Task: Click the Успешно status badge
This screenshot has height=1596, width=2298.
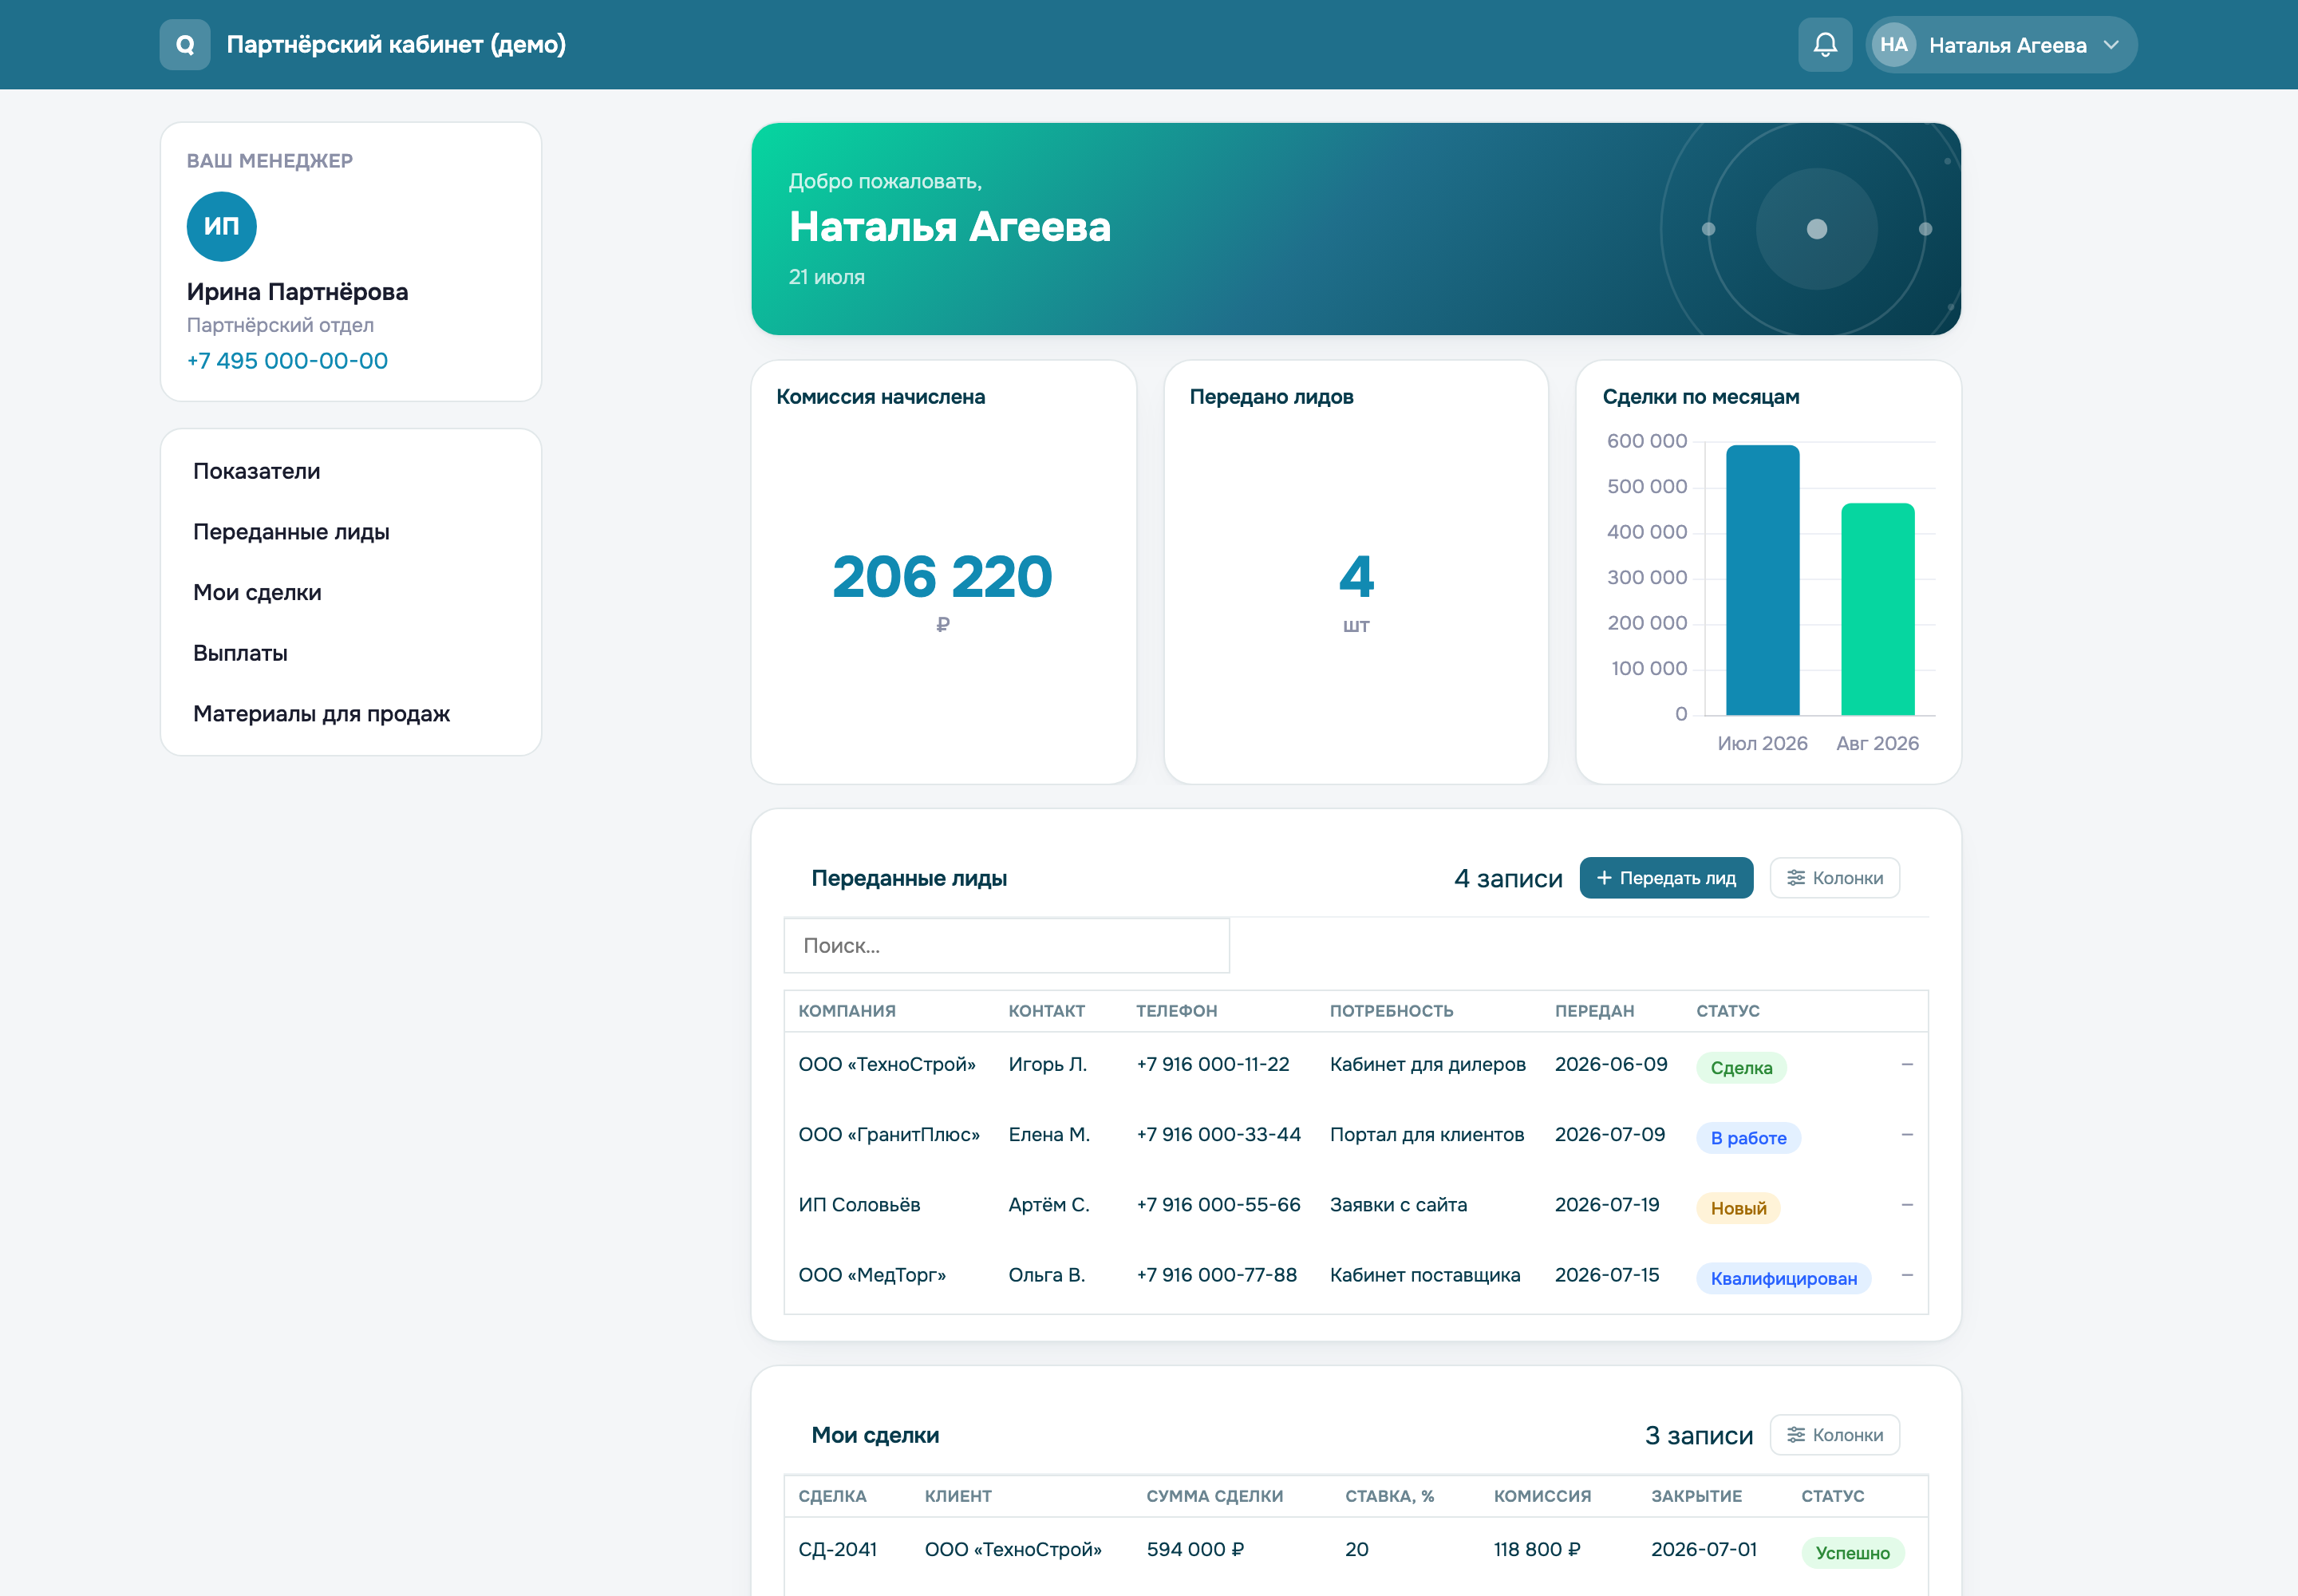Action: pyautogui.click(x=1852, y=1553)
